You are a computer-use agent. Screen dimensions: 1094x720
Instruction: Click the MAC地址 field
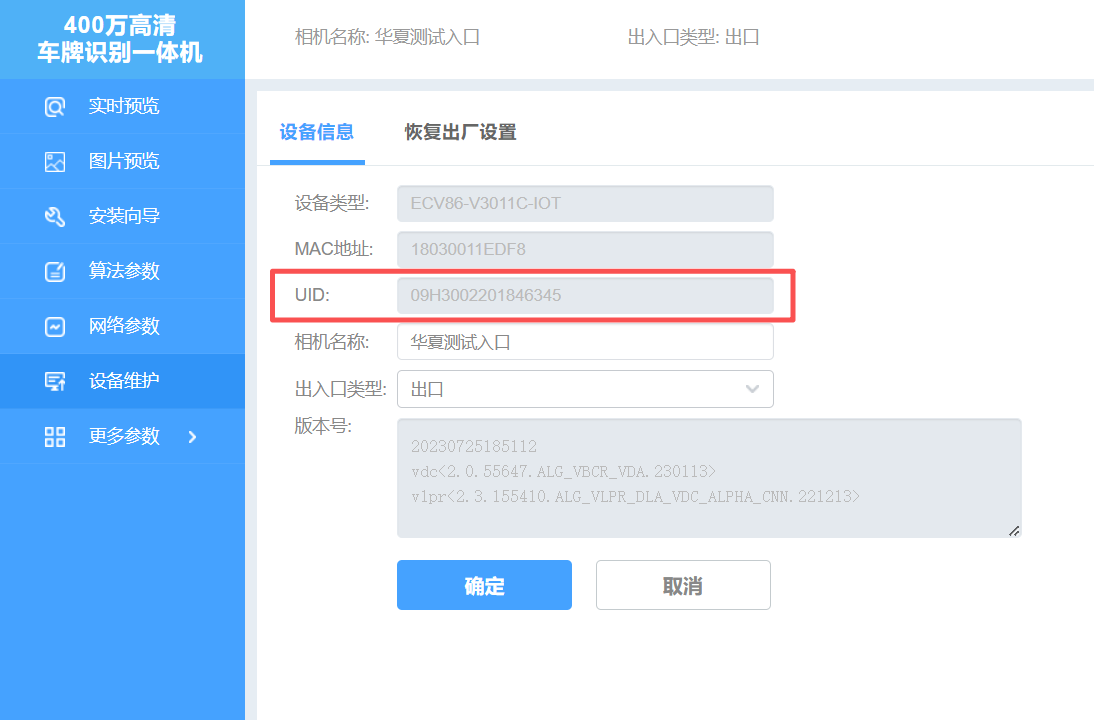[x=585, y=250]
